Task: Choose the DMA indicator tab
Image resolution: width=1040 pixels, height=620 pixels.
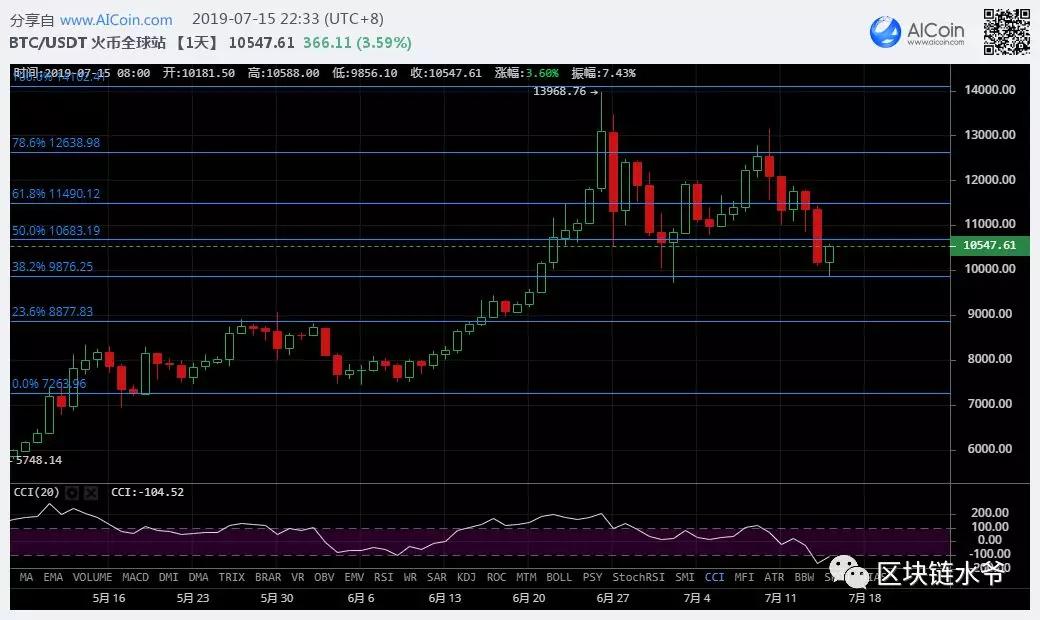Action: point(198,577)
